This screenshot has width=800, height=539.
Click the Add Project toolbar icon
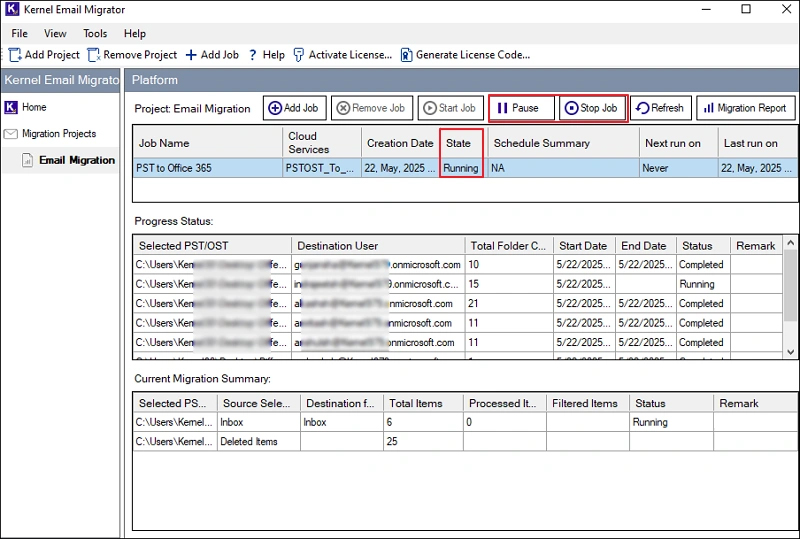(15, 55)
